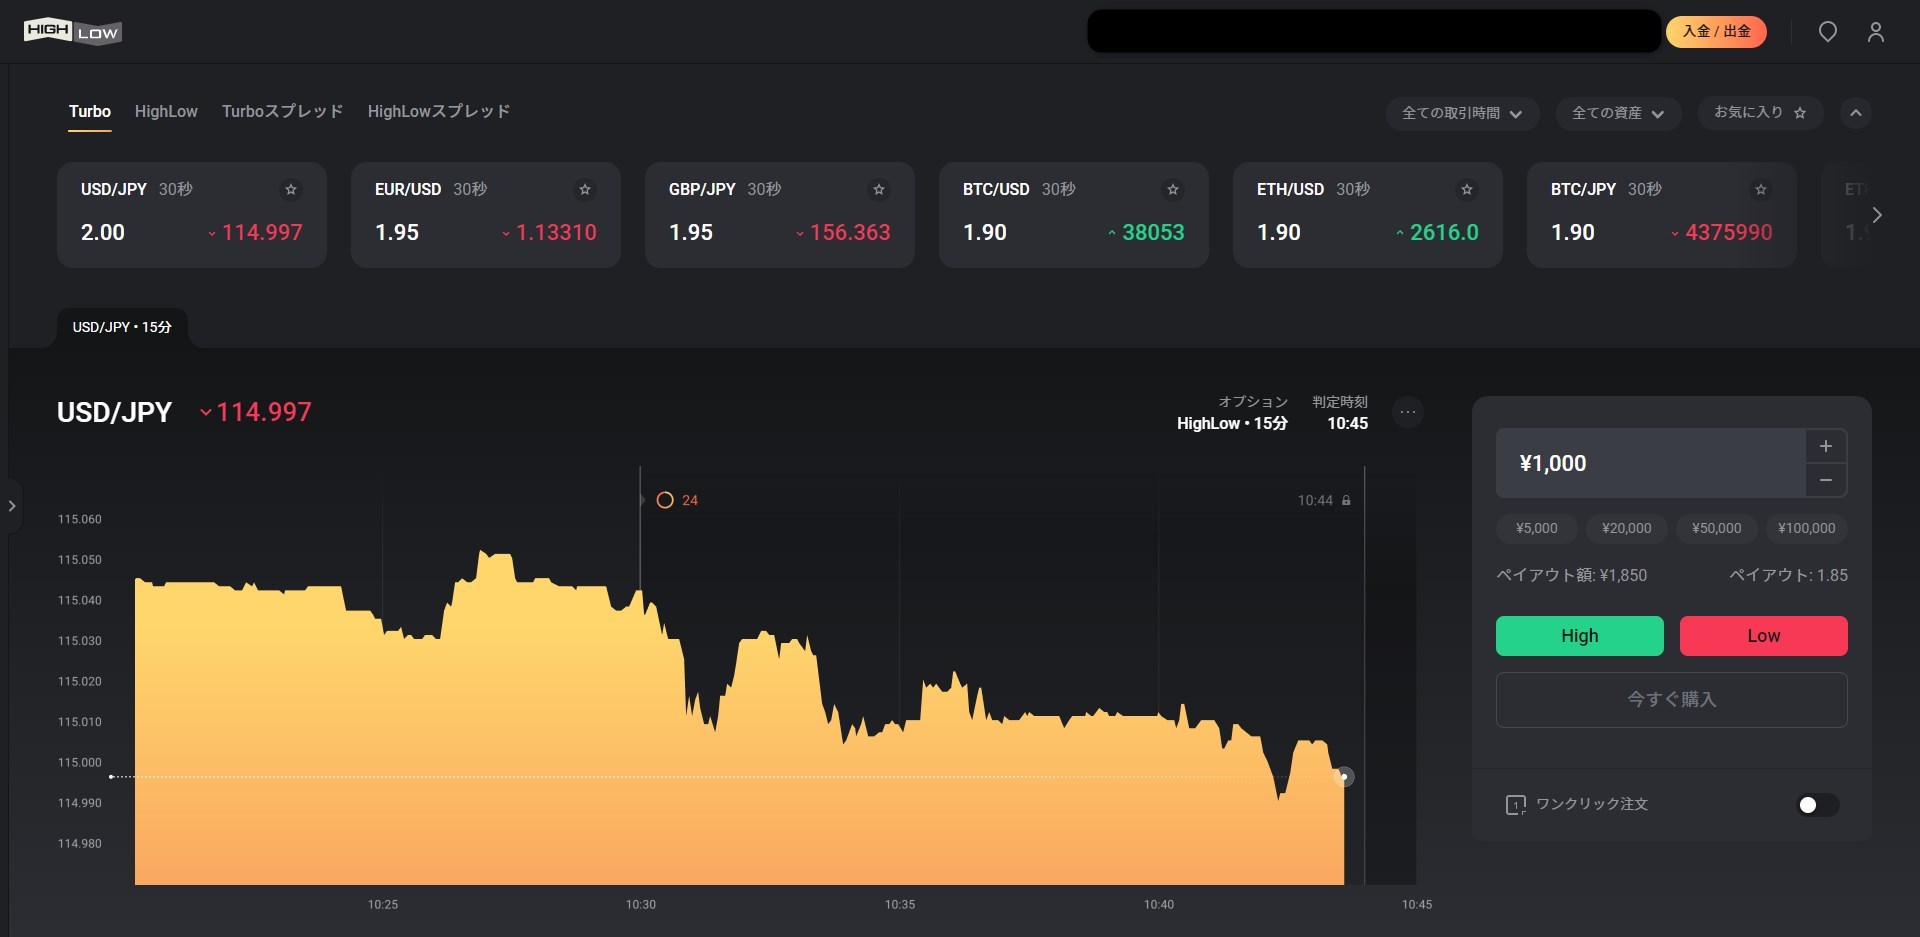
Task: Star the ETH/USD 30秒 card
Action: [1467, 190]
